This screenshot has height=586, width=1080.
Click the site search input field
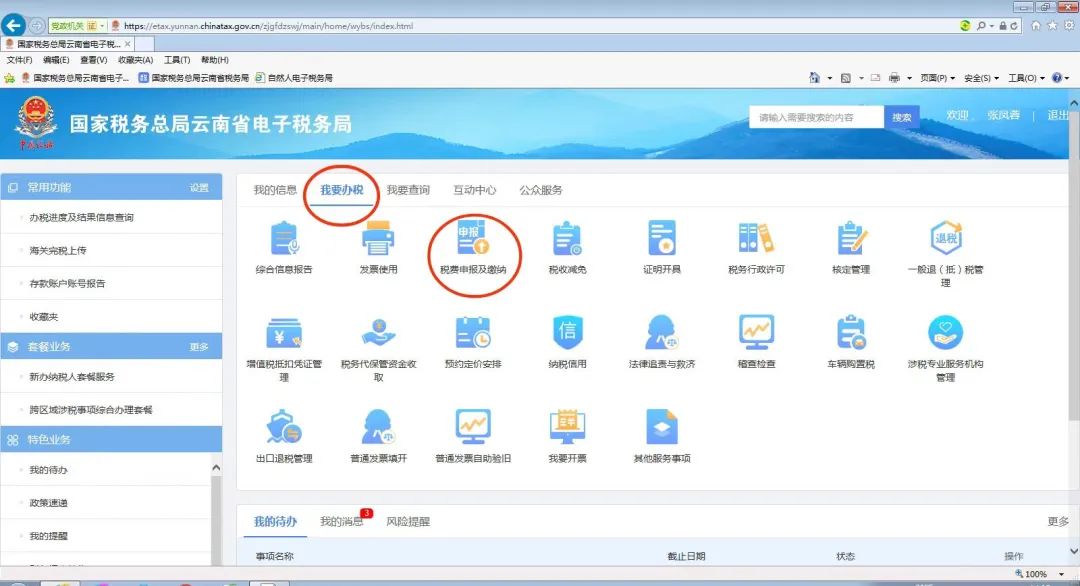(816, 117)
